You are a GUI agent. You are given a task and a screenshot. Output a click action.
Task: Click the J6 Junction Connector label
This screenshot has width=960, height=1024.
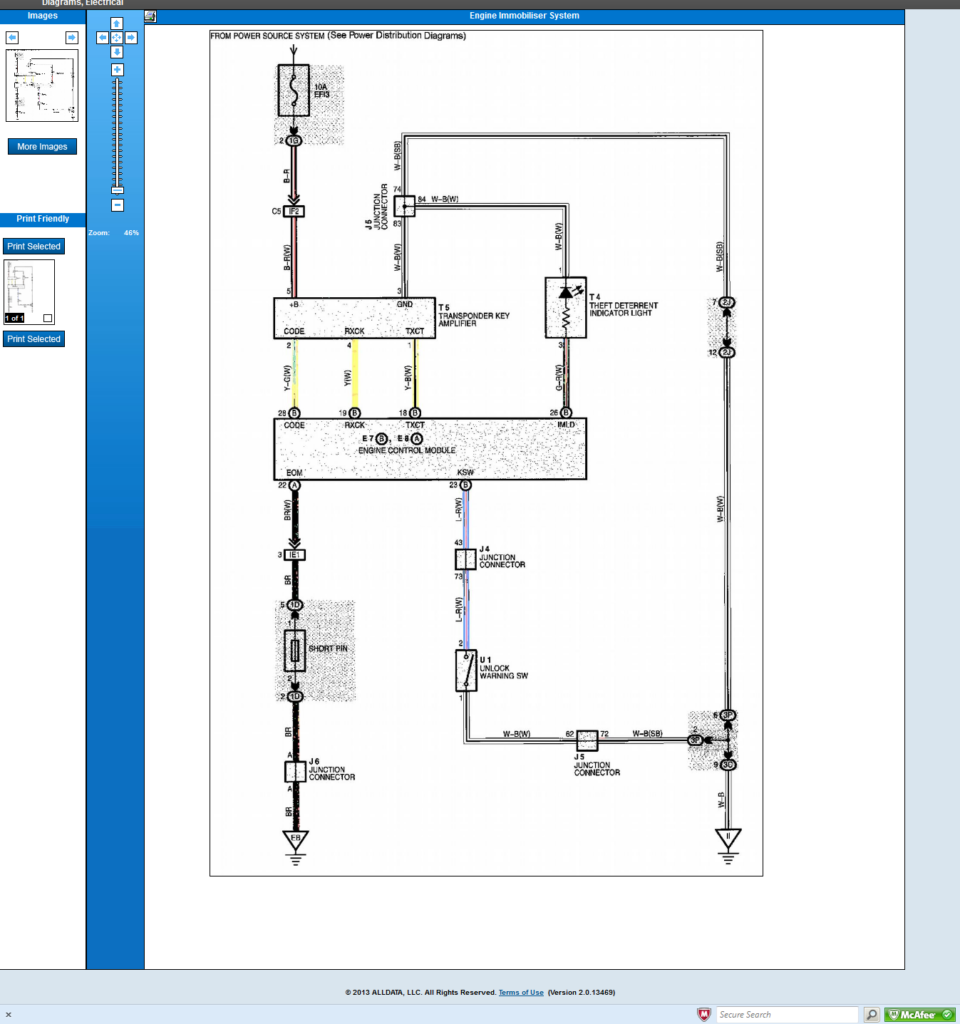tap(332, 769)
